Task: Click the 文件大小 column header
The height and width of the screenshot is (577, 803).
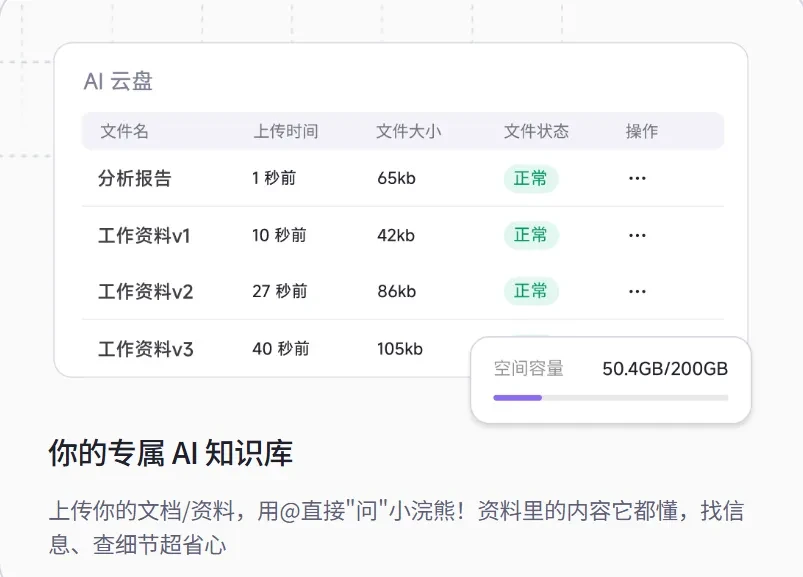Action: click(x=409, y=131)
